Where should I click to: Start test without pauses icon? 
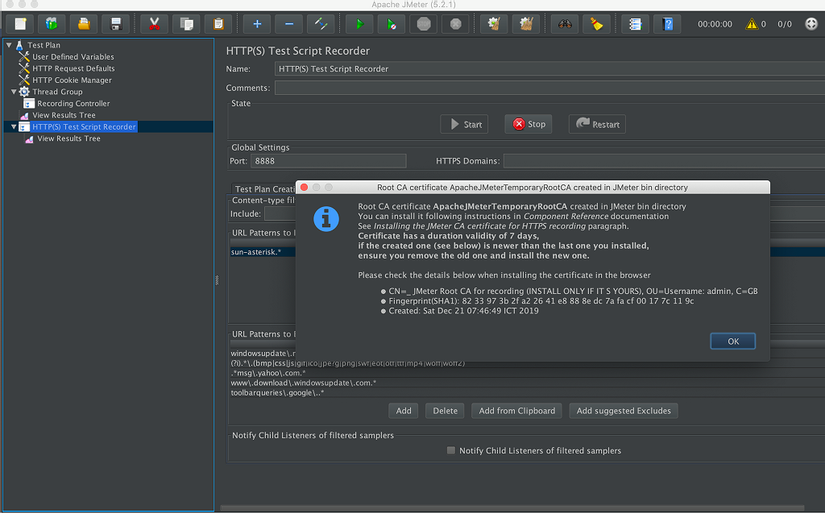pyautogui.click(x=391, y=24)
